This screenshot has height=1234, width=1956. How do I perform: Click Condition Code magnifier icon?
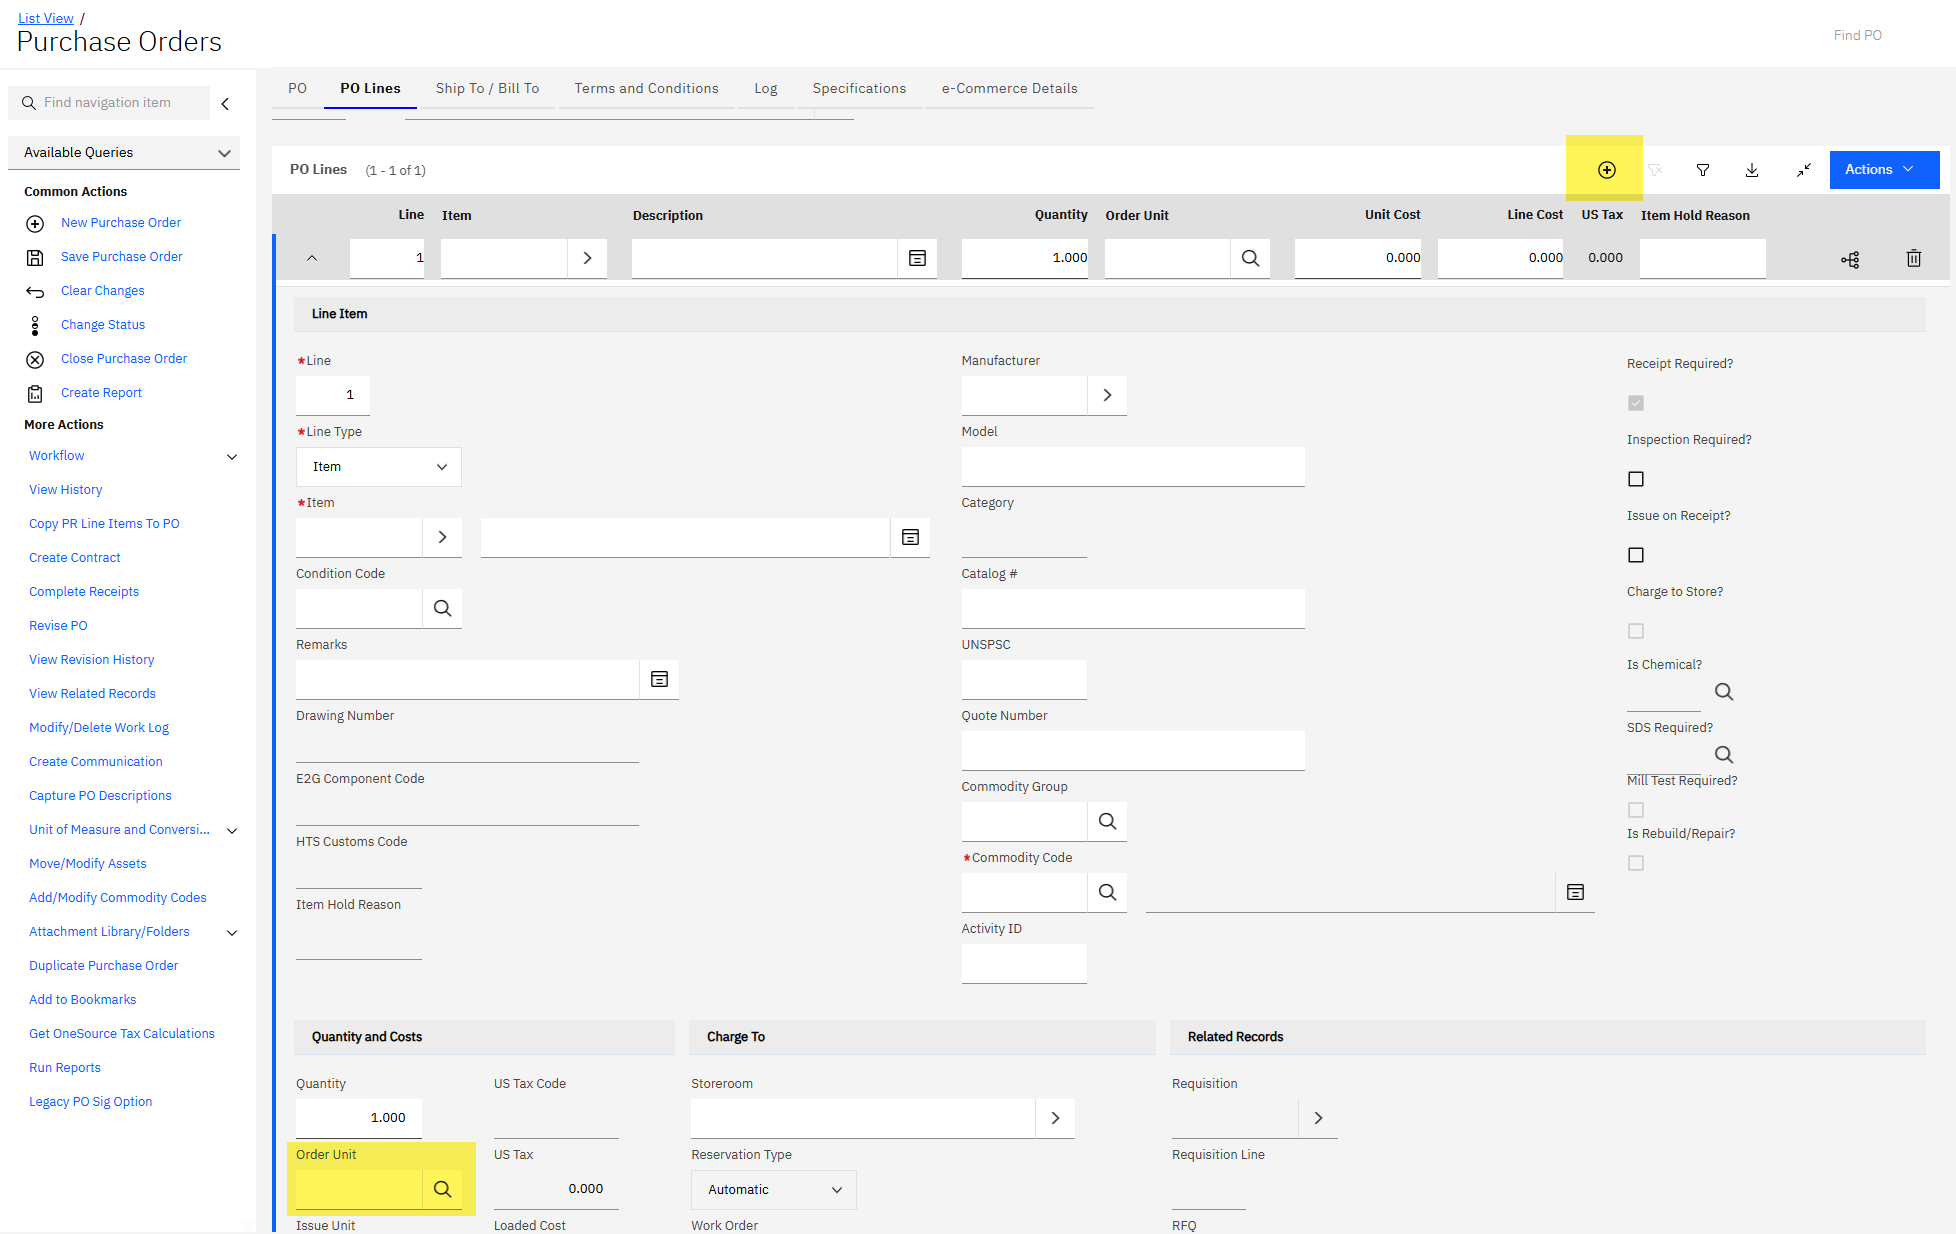(x=442, y=608)
